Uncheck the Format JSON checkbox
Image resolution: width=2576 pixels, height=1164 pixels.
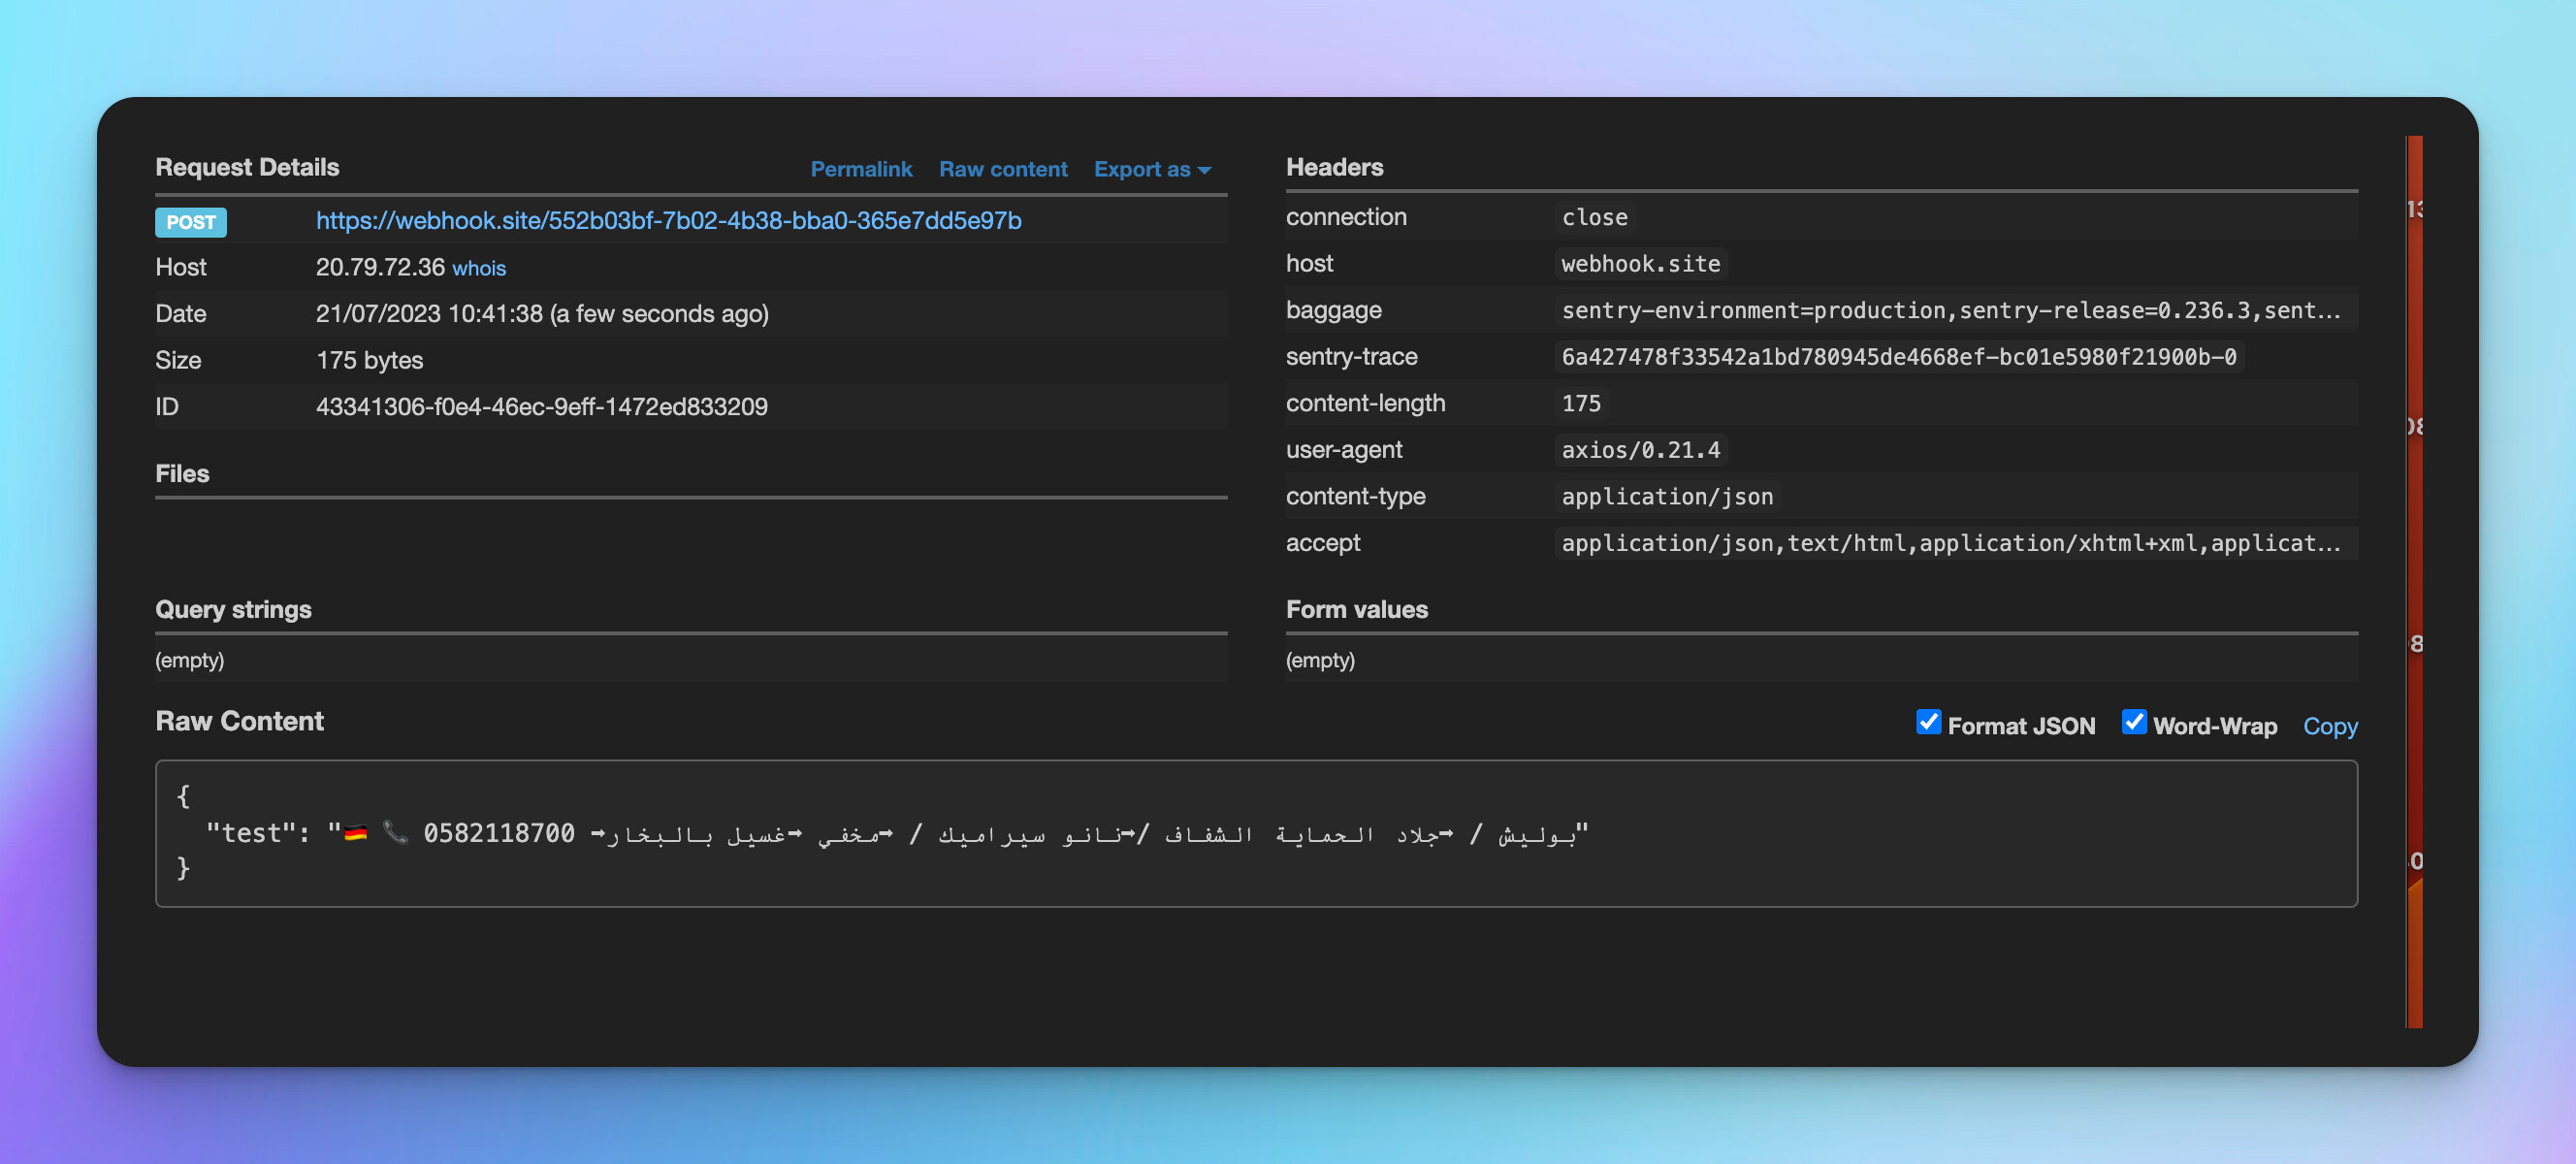1927,722
